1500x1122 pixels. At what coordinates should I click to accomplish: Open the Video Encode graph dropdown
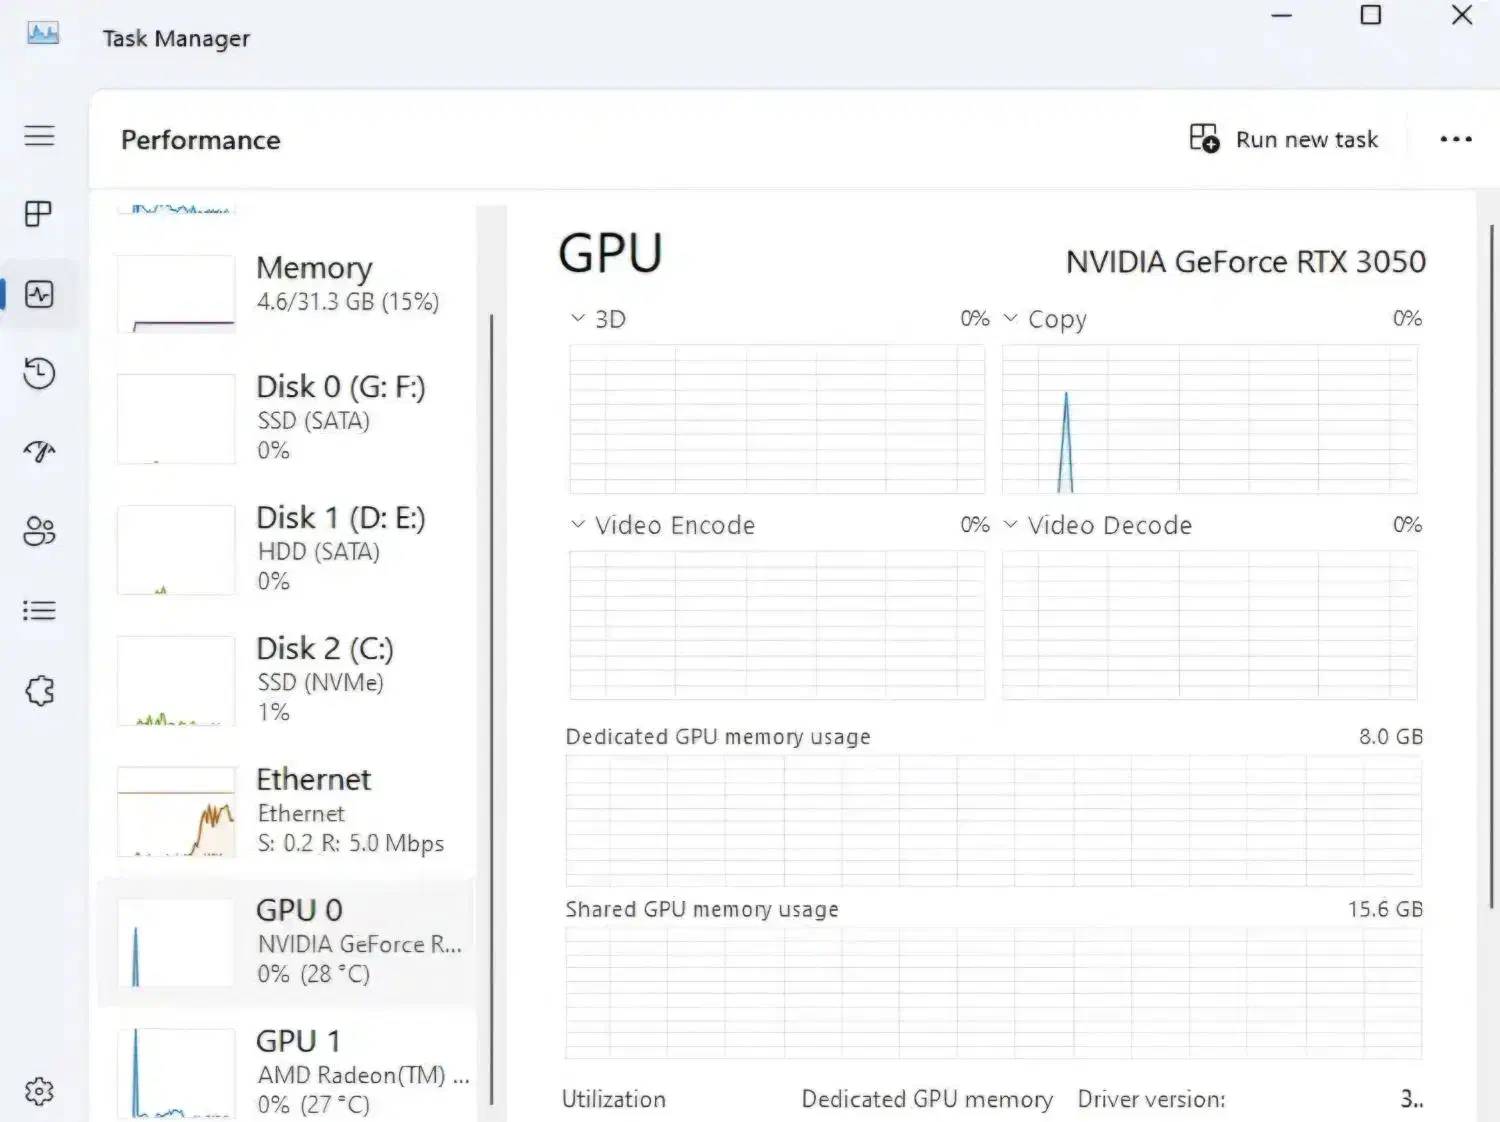pyautogui.click(x=578, y=525)
